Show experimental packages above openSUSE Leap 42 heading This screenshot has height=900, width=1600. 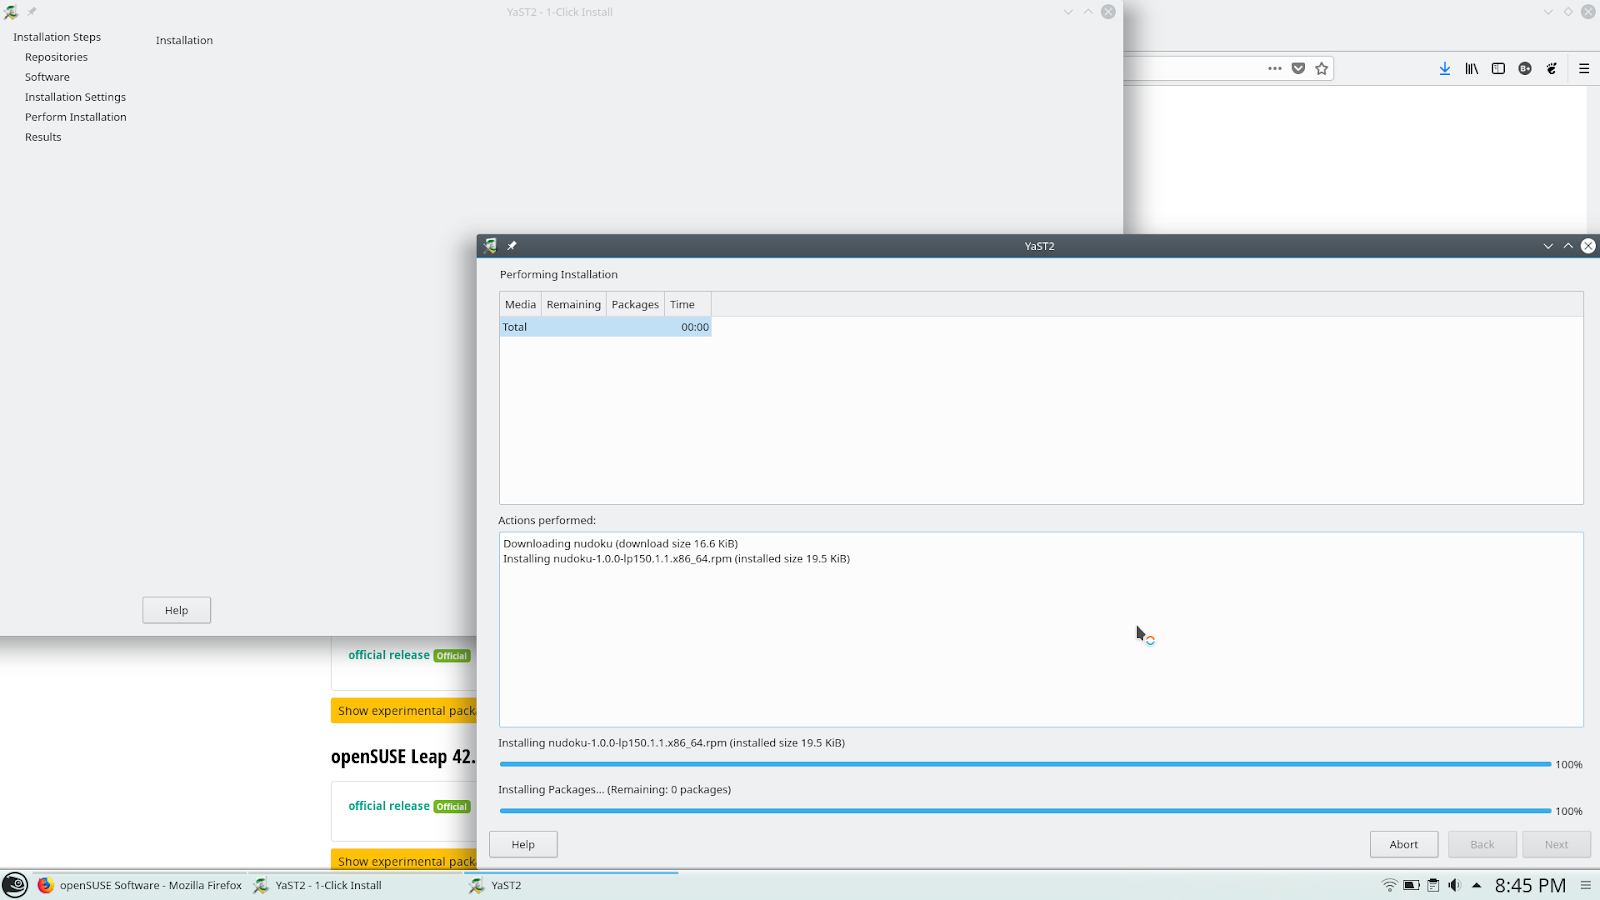click(404, 711)
